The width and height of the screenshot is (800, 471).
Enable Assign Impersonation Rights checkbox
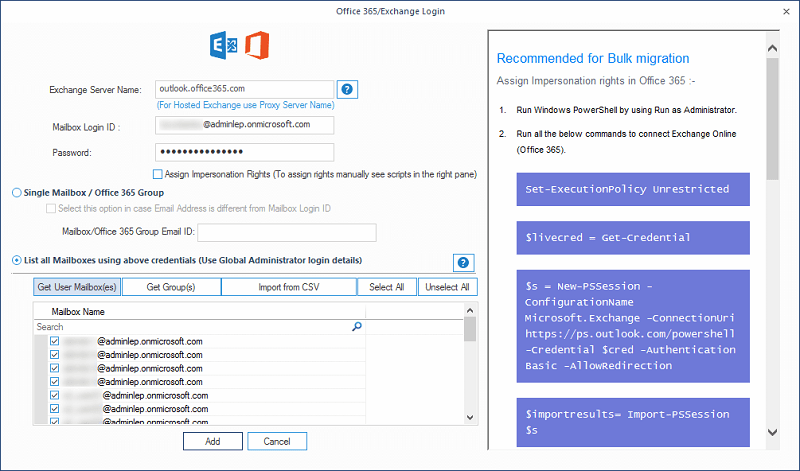pyautogui.click(x=158, y=174)
